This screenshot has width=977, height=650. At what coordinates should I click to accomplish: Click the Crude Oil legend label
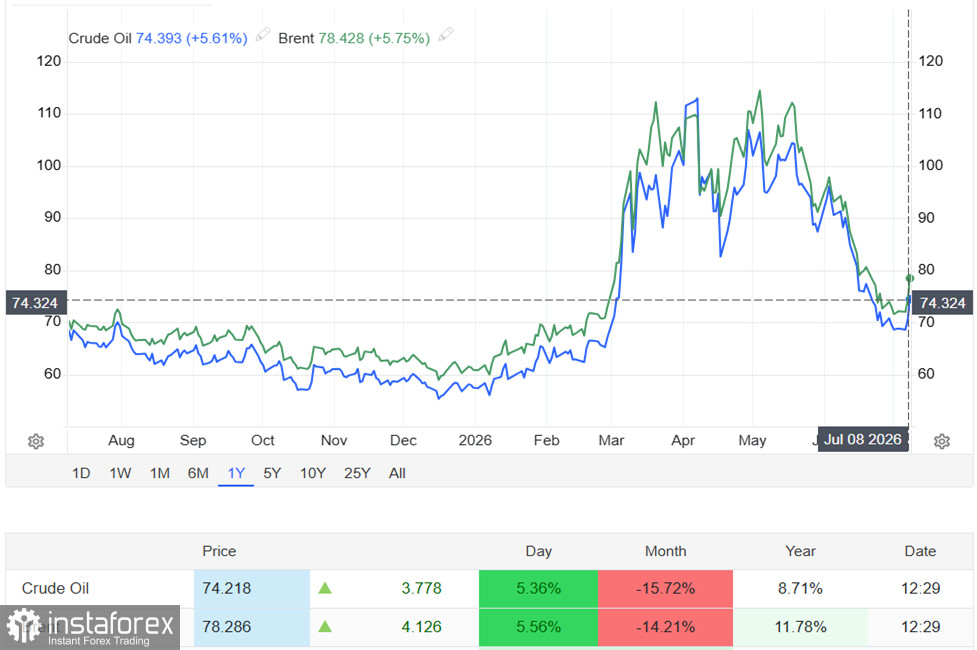(x=100, y=39)
